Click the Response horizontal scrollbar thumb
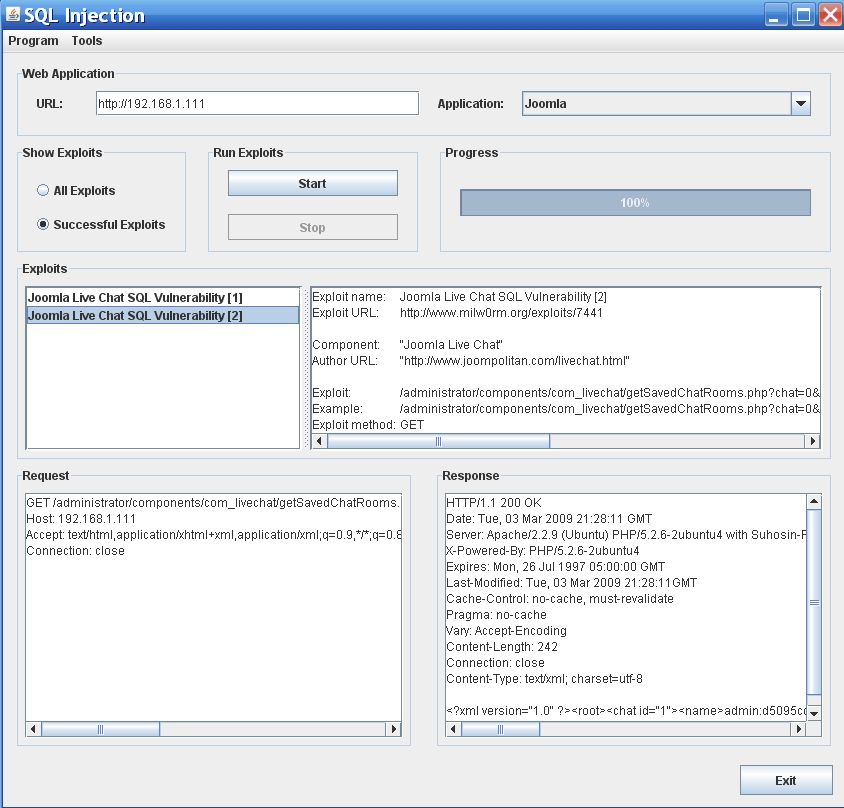The image size is (844, 808). (x=501, y=729)
